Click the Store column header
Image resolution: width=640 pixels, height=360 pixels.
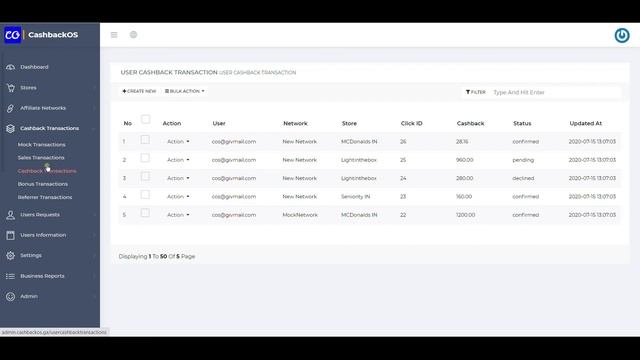(x=349, y=123)
